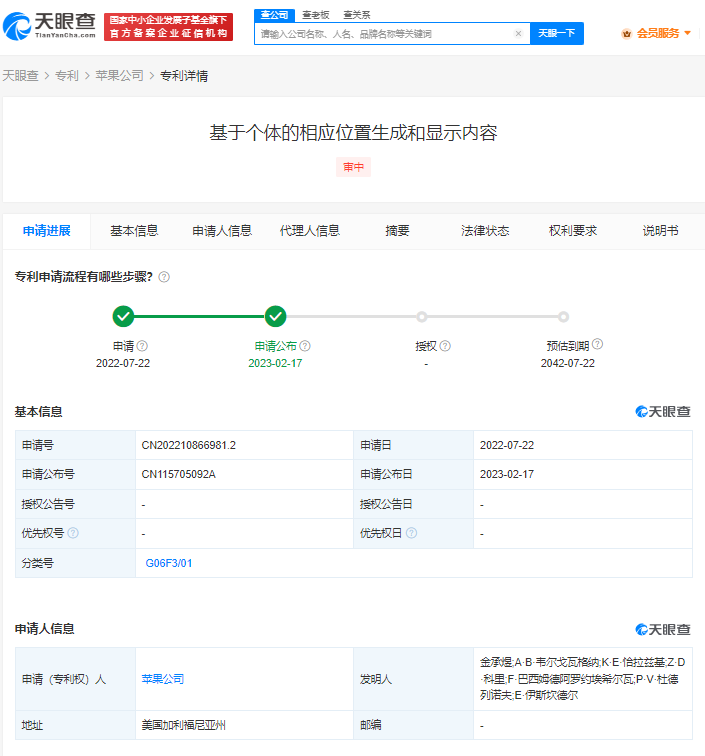Click the 审中 status badge
Image resolution: width=705 pixels, height=756 pixels.
pos(353,167)
